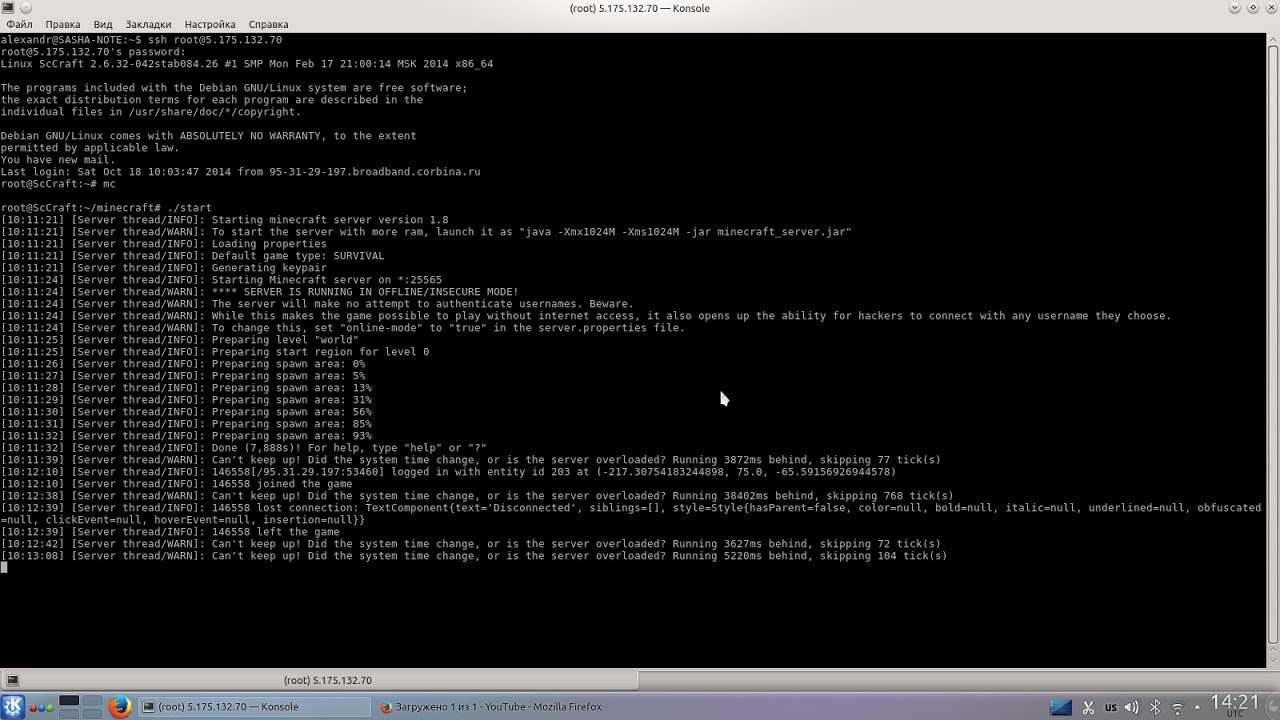
Task: Open the Klipper clipboard scissors icon
Action: point(1089,707)
